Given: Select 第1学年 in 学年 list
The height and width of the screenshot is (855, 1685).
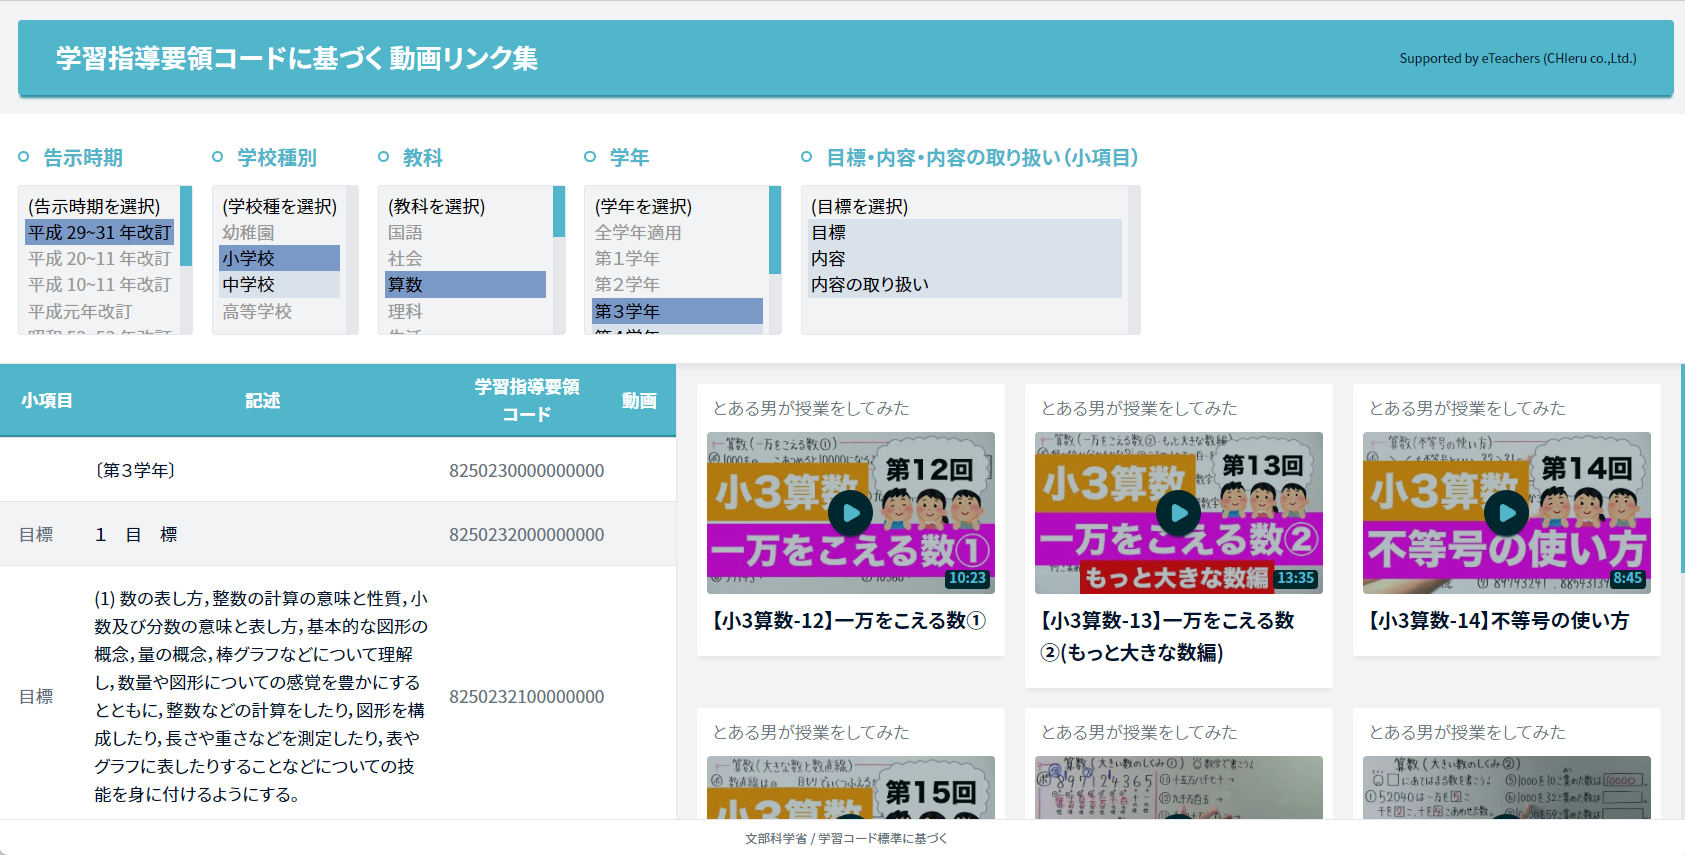Looking at the screenshot, I should coord(677,258).
